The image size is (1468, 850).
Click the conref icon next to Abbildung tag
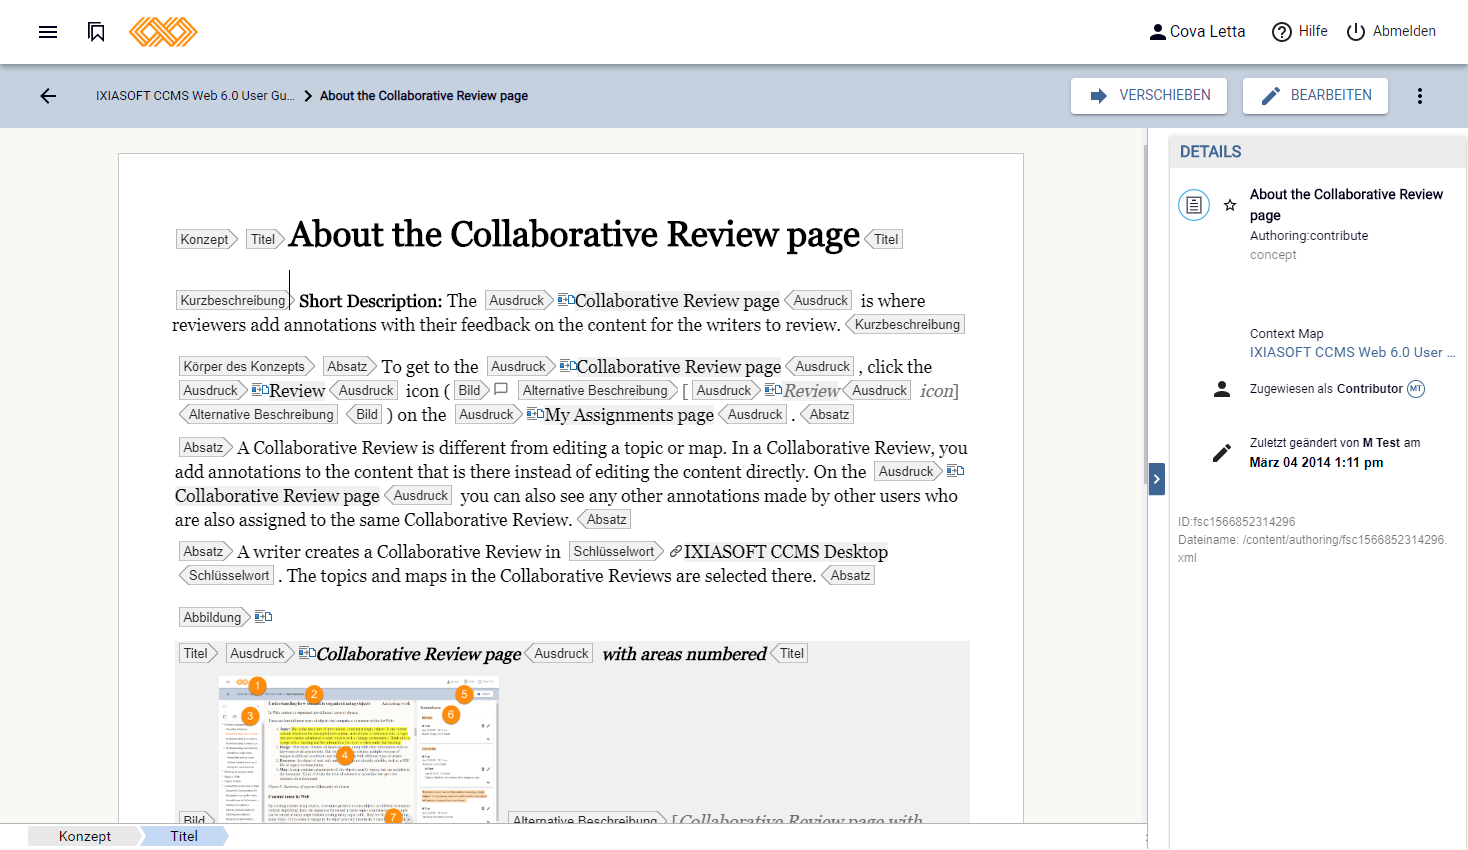[264, 617]
